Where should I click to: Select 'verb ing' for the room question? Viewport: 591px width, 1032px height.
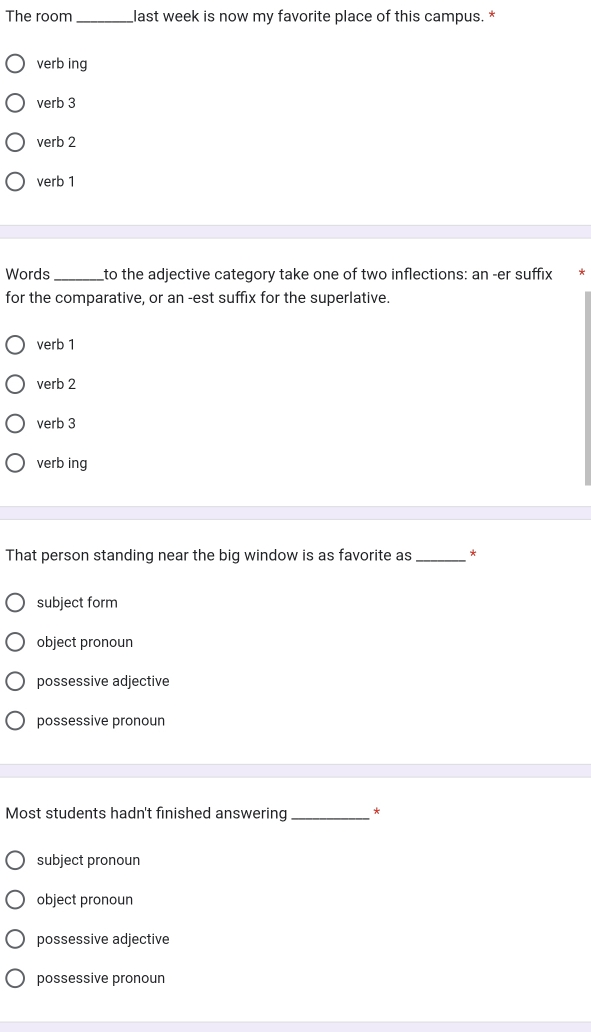(x=15, y=64)
